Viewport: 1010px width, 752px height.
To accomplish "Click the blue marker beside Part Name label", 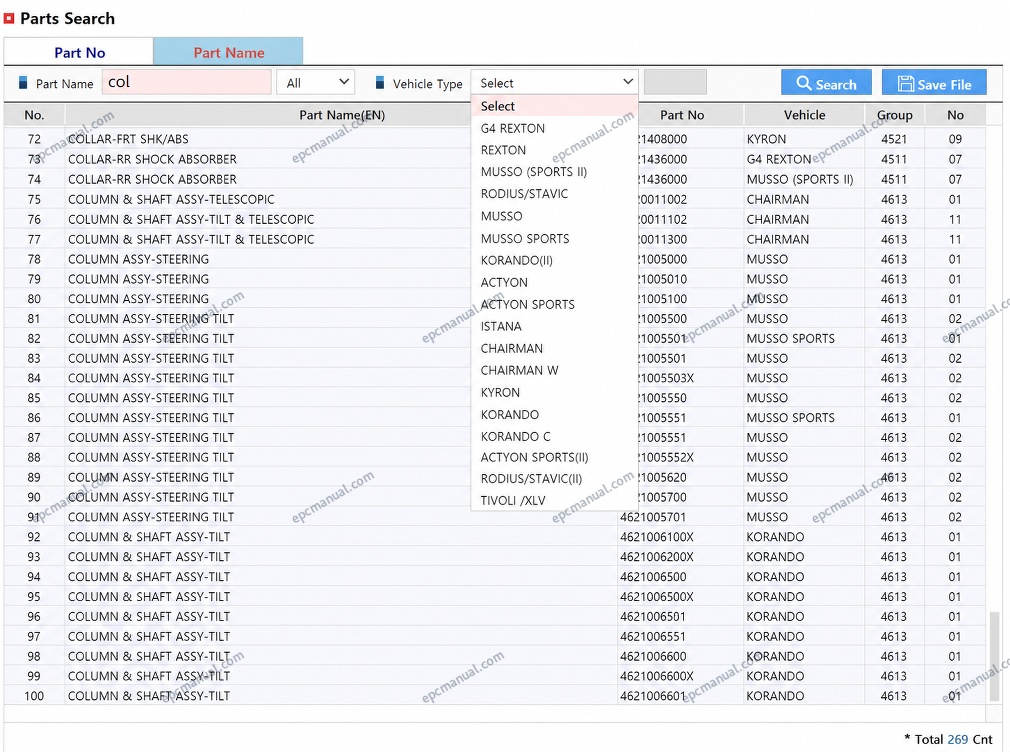I will tap(23, 82).
